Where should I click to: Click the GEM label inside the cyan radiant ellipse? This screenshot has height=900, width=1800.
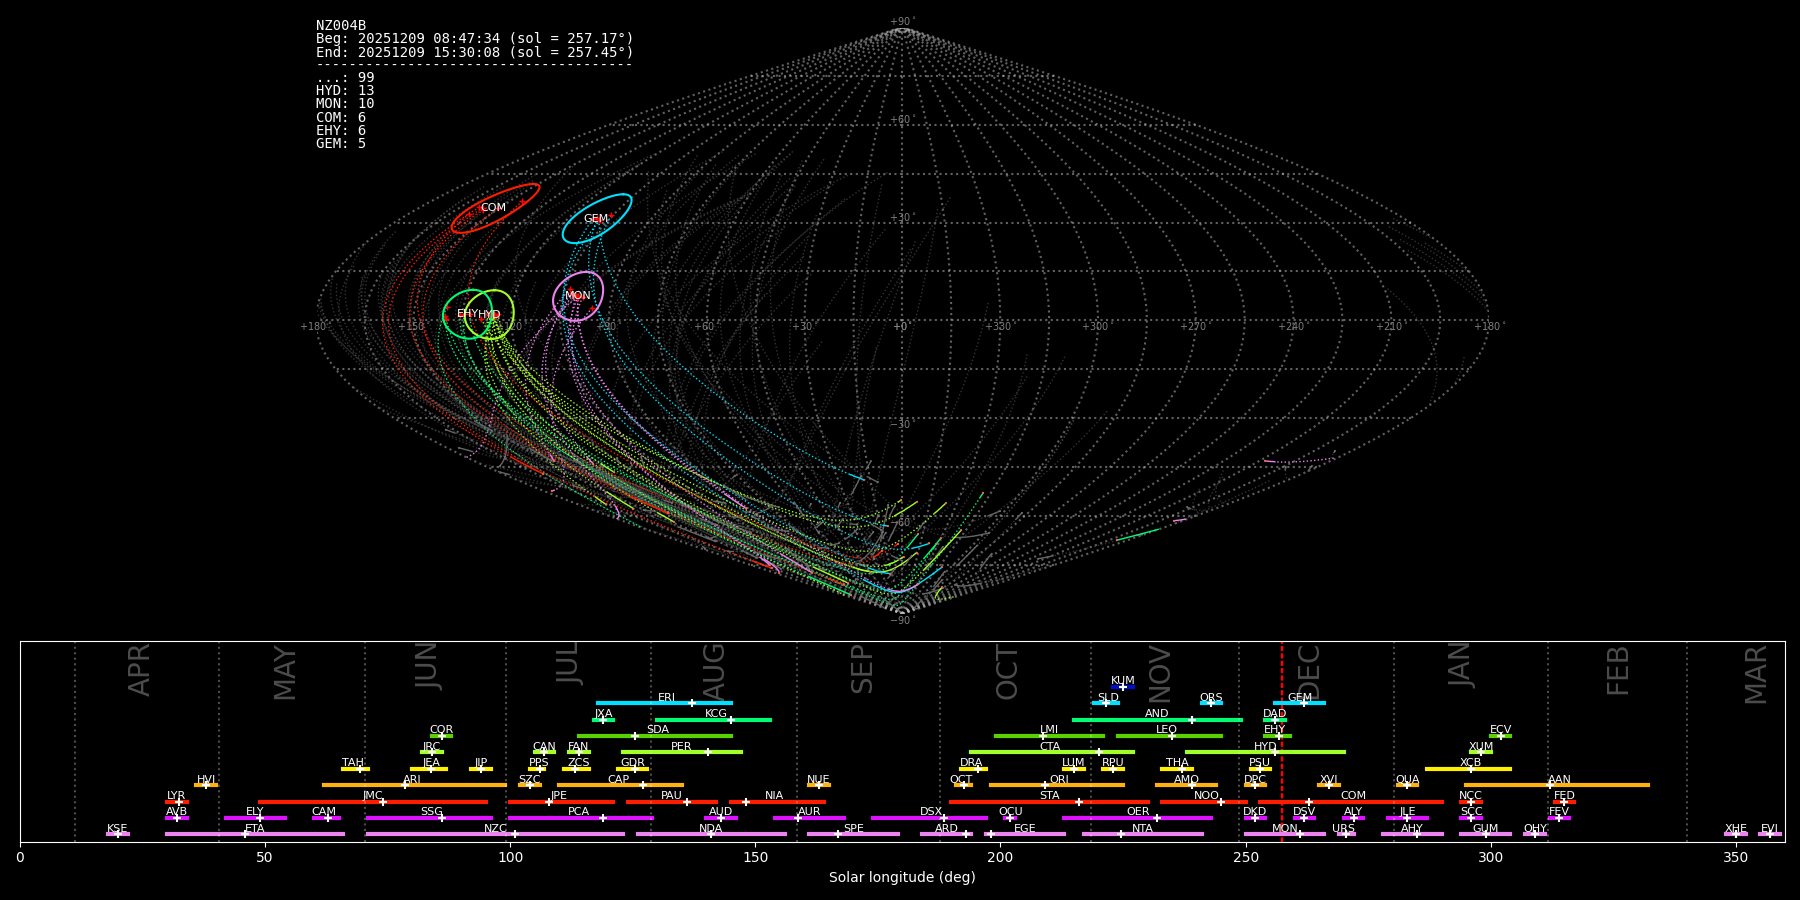click(596, 219)
